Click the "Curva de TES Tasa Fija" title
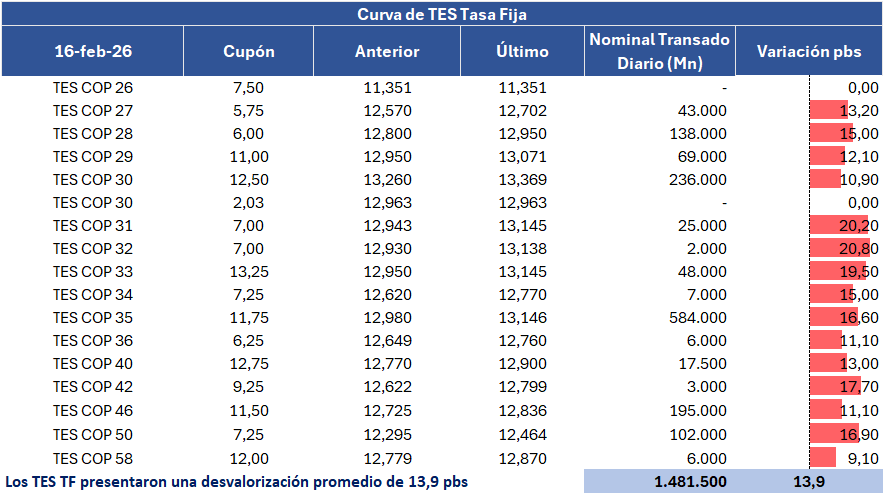The width and height of the screenshot is (883, 494). (441, 14)
